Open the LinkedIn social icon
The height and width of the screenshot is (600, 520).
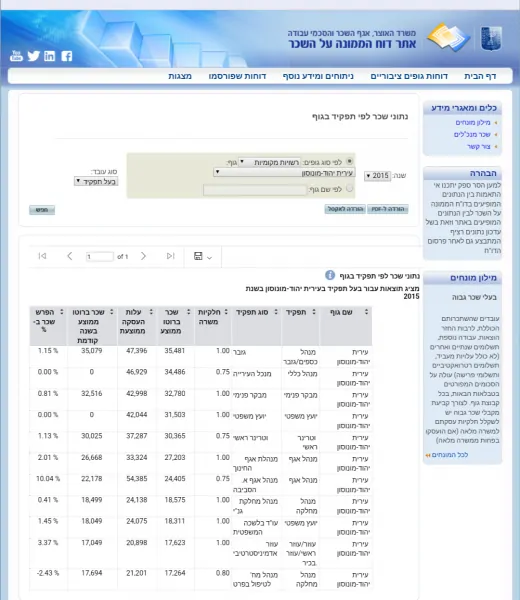coord(49,56)
